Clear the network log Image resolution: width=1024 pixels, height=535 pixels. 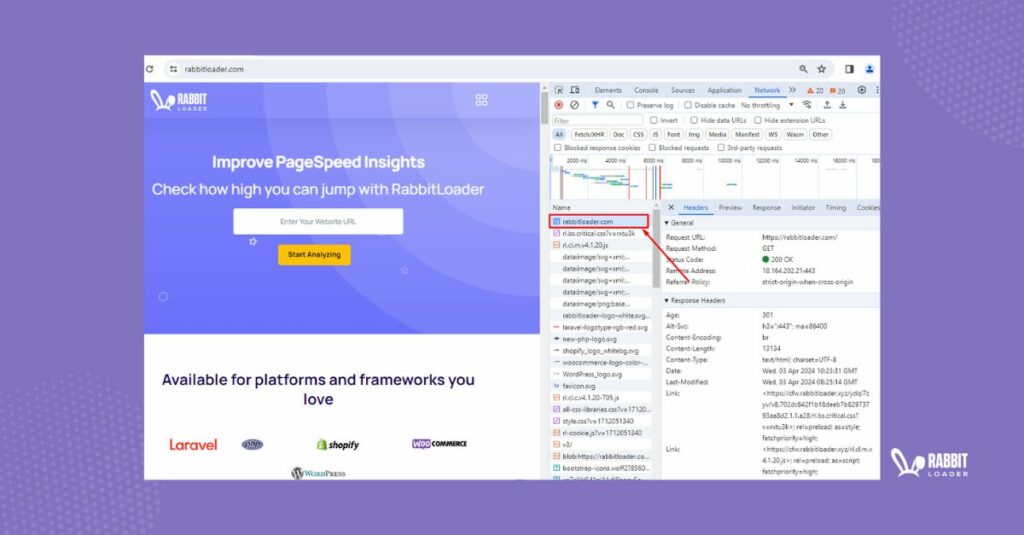tap(574, 105)
